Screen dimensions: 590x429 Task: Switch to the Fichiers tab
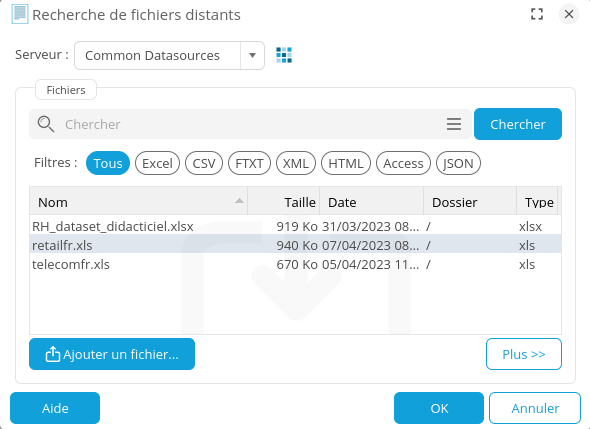point(66,90)
